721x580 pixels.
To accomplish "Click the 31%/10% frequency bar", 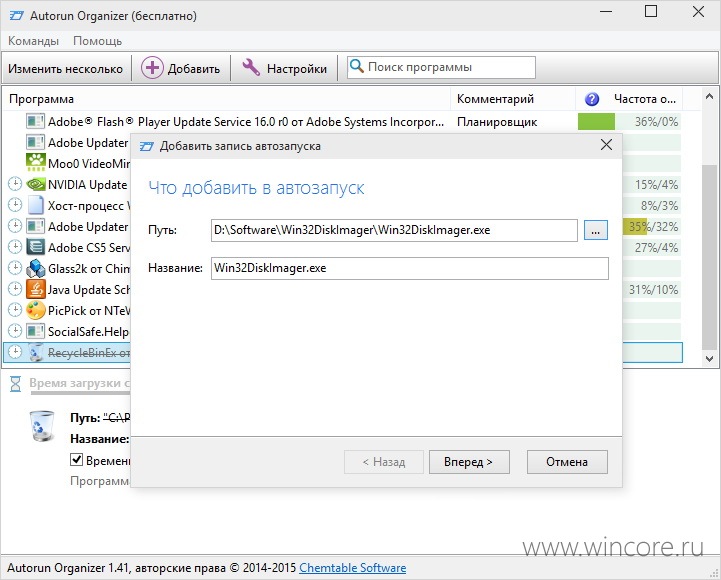I will [x=652, y=290].
